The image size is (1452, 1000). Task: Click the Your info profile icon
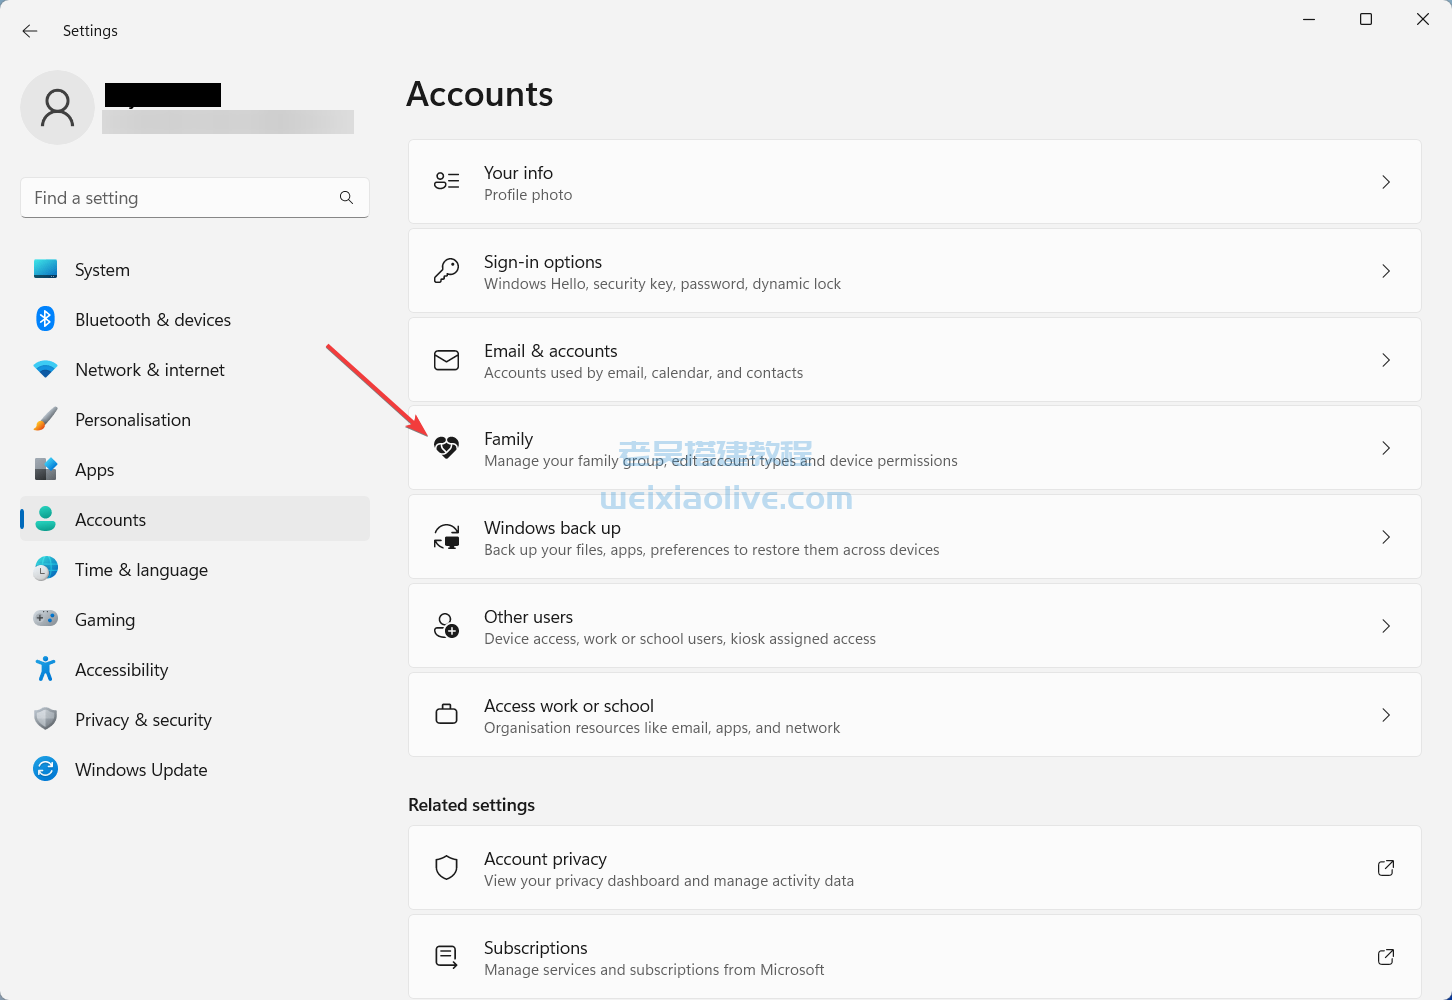coord(446,181)
